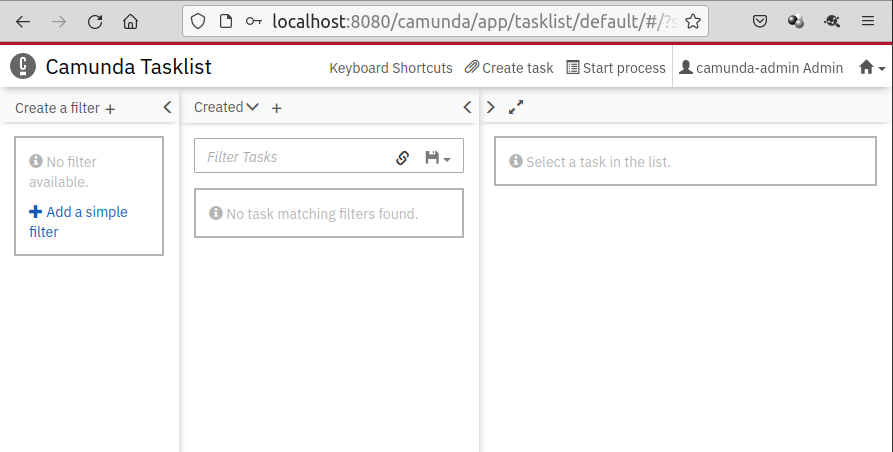Click the Camunda logo icon
Viewport: 893px width, 452px height.
(x=23, y=67)
